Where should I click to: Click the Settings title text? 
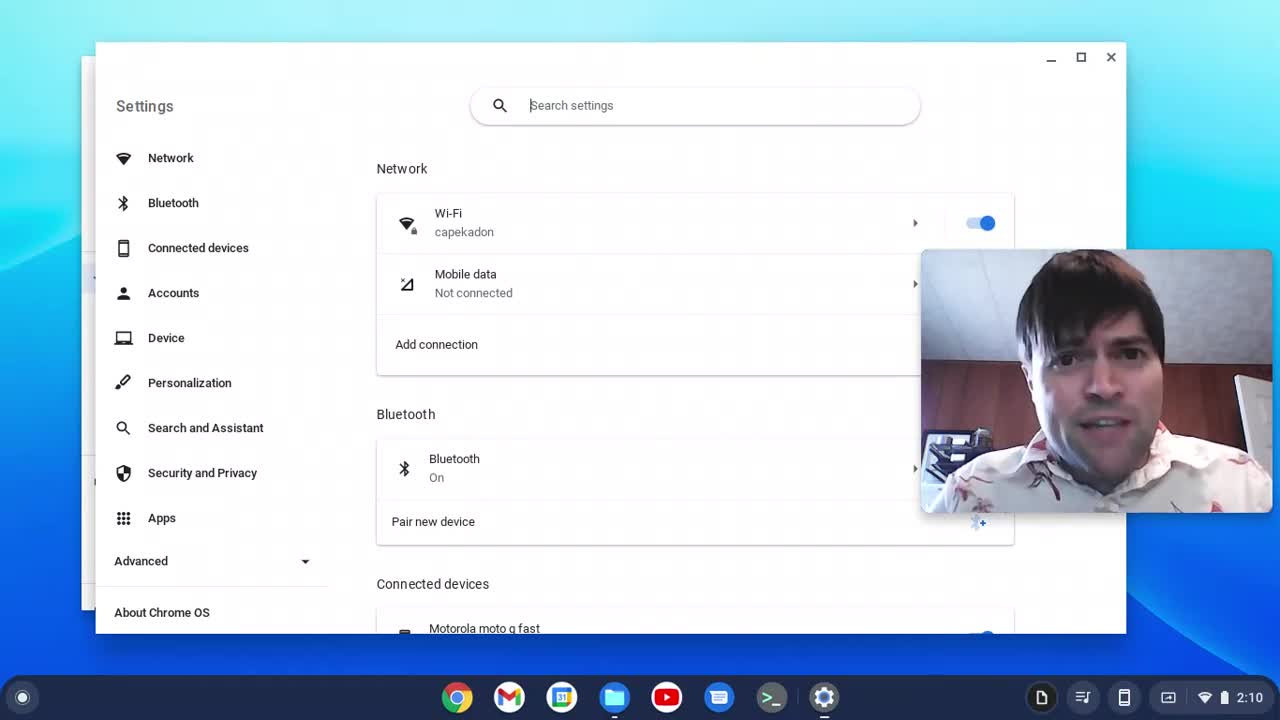(x=144, y=106)
